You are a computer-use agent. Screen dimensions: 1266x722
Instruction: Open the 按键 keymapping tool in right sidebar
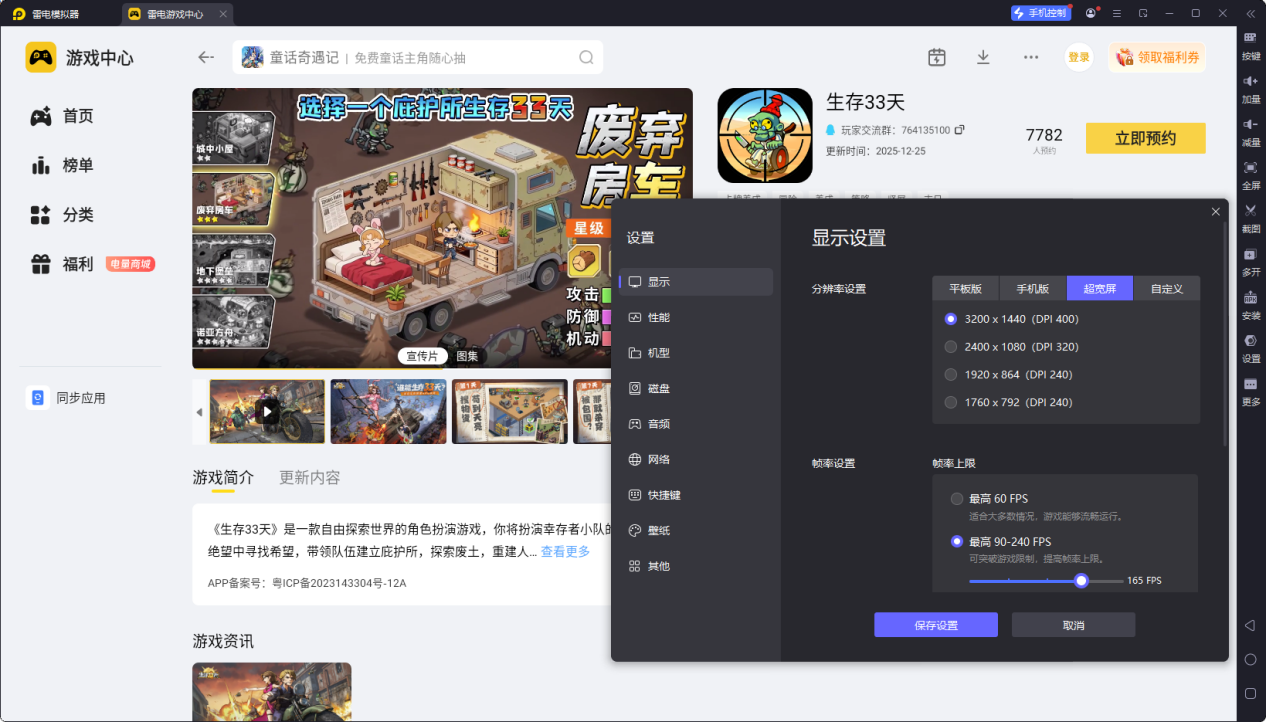point(1251,38)
